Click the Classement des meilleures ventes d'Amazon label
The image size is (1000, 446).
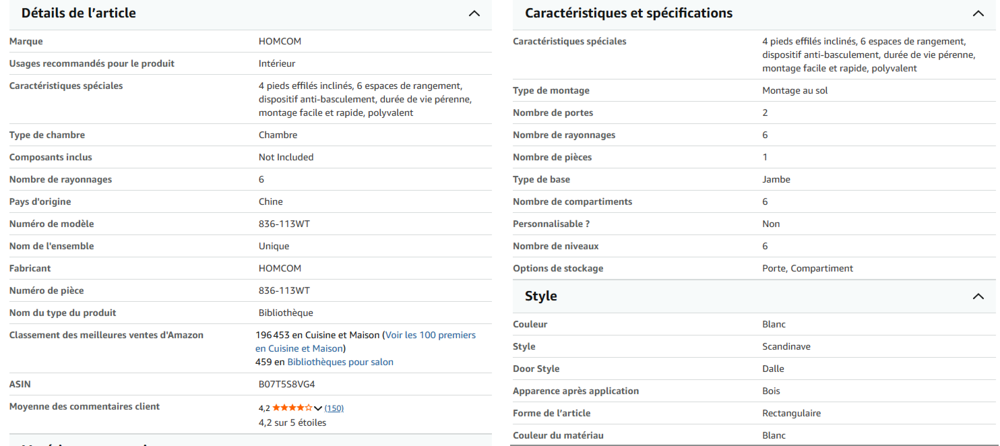(106, 335)
